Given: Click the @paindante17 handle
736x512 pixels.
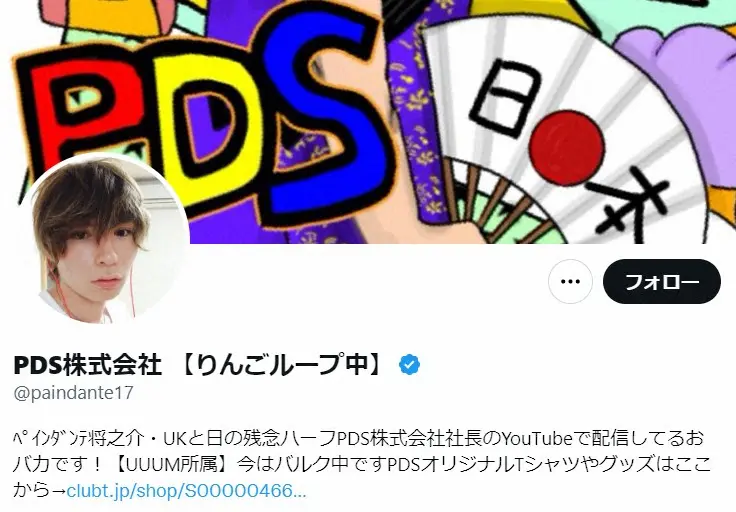Looking at the screenshot, I should pos(74,393).
